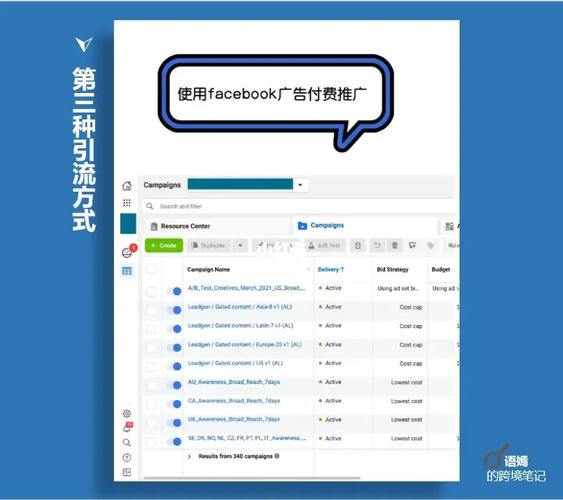Switch to the Resource Center tab
This screenshot has height=500, width=563.
click(x=217, y=226)
